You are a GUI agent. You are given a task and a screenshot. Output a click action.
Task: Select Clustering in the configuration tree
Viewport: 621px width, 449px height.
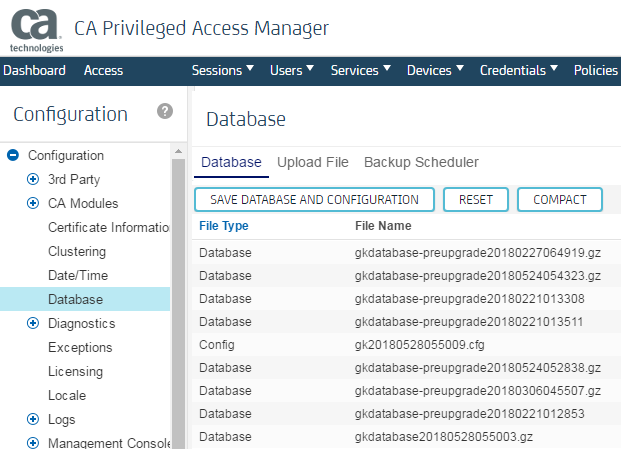pos(77,251)
